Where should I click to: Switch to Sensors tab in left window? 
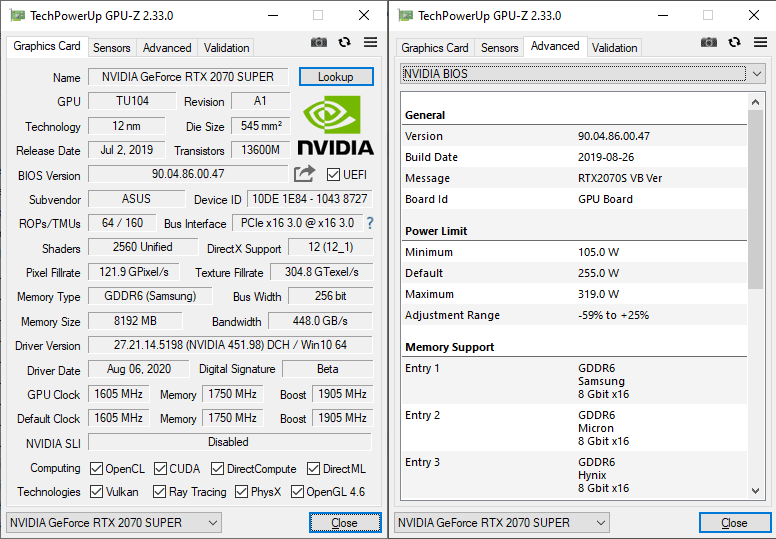(x=112, y=48)
